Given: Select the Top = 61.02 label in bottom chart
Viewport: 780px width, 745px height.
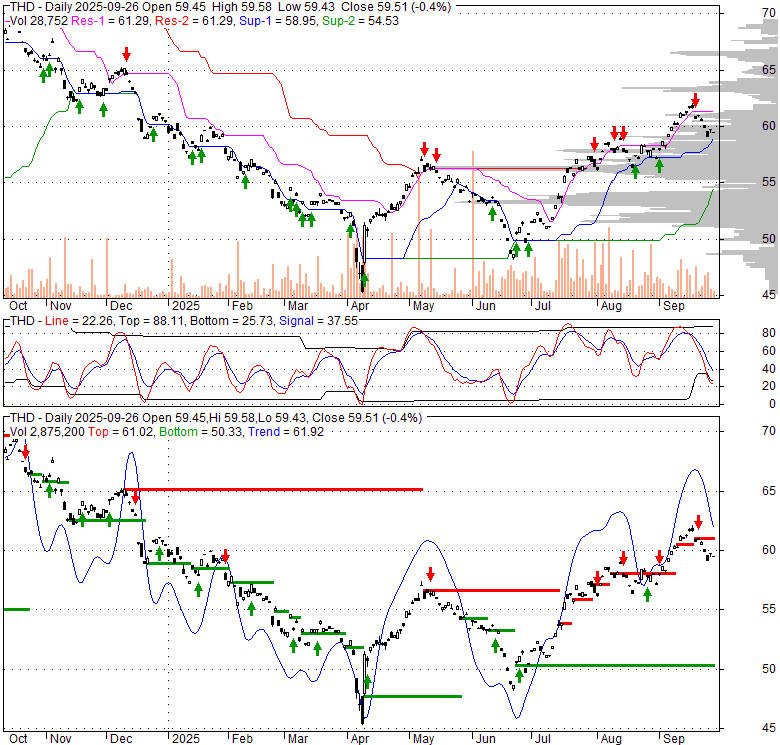Looking at the screenshot, I should [120, 432].
